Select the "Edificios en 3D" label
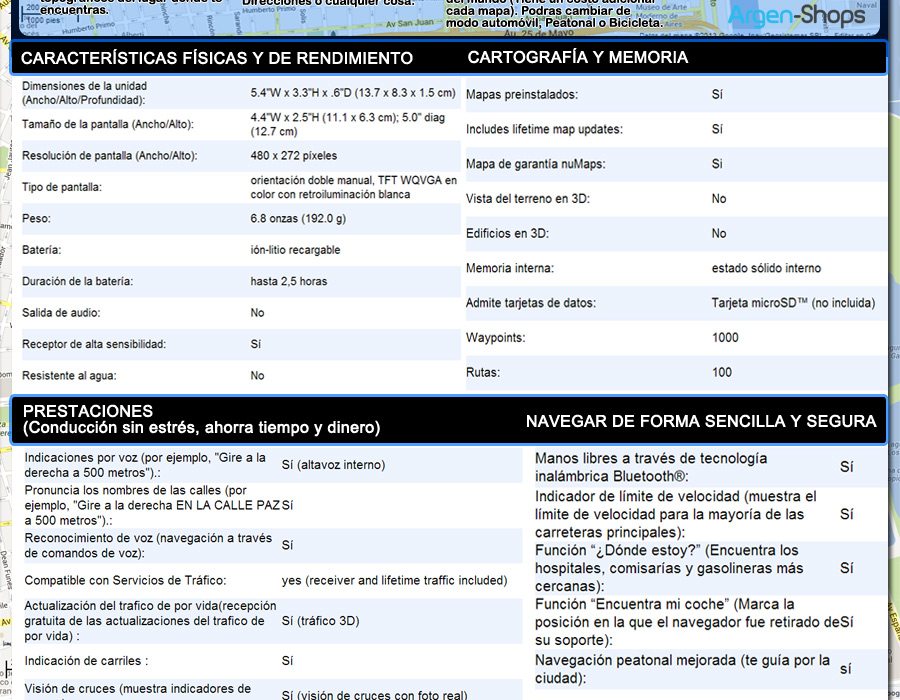 [507, 234]
